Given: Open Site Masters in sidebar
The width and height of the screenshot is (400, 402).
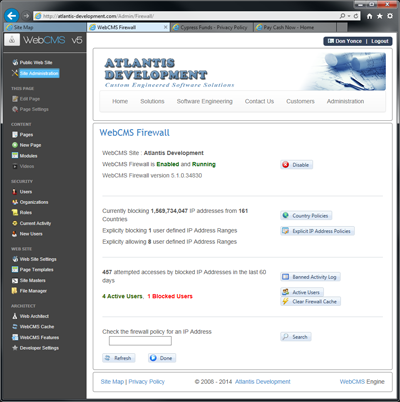Looking at the screenshot, I should 29,280.
